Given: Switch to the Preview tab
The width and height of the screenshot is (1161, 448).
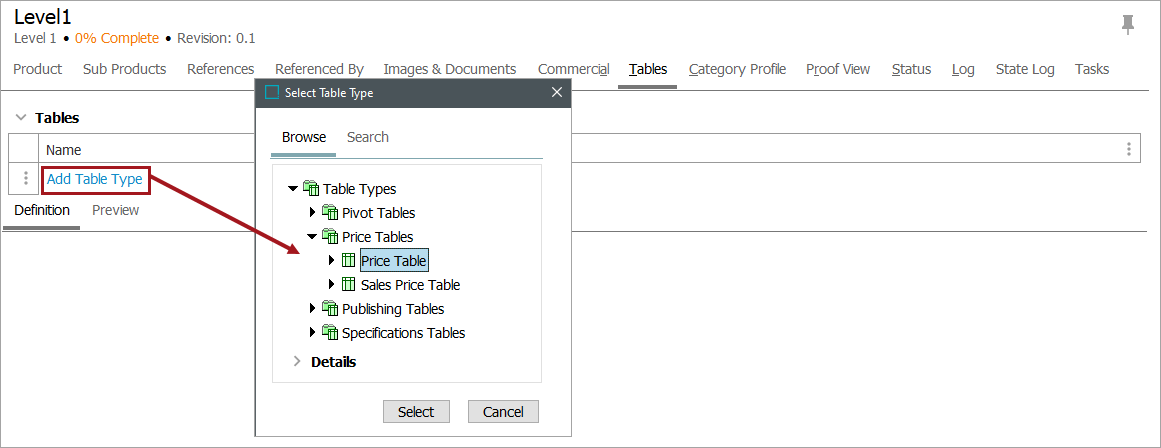Looking at the screenshot, I should coord(115,210).
